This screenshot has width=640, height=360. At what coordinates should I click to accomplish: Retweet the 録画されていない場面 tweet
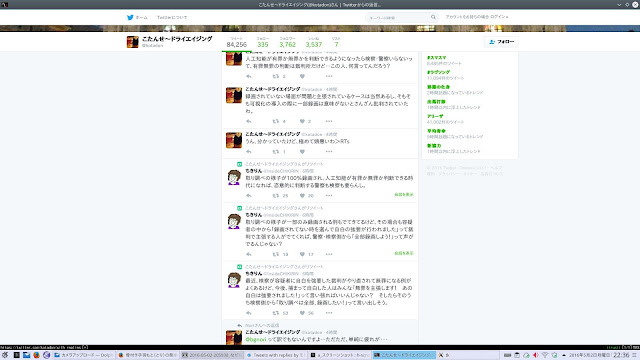coord(276,121)
